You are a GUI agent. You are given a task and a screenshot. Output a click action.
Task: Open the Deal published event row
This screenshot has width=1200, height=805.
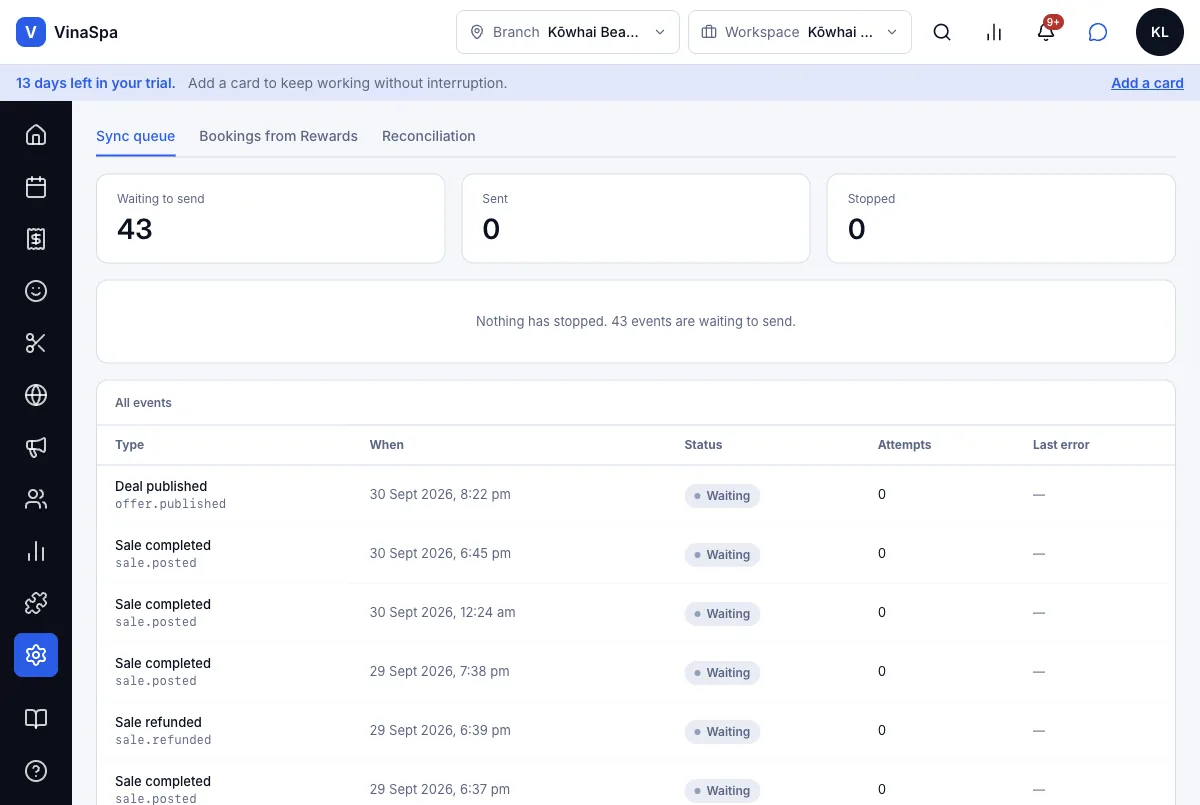tap(636, 495)
